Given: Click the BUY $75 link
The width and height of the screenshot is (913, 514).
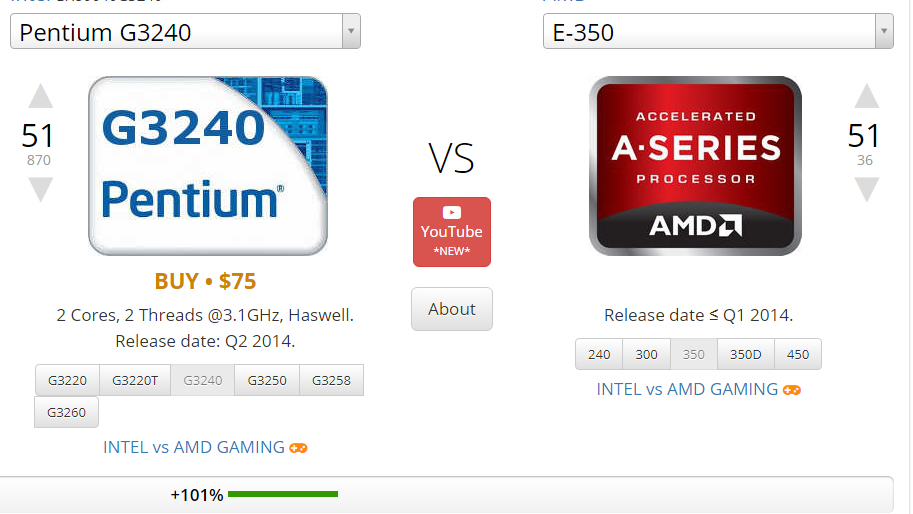Looking at the screenshot, I should pos(205,281).
